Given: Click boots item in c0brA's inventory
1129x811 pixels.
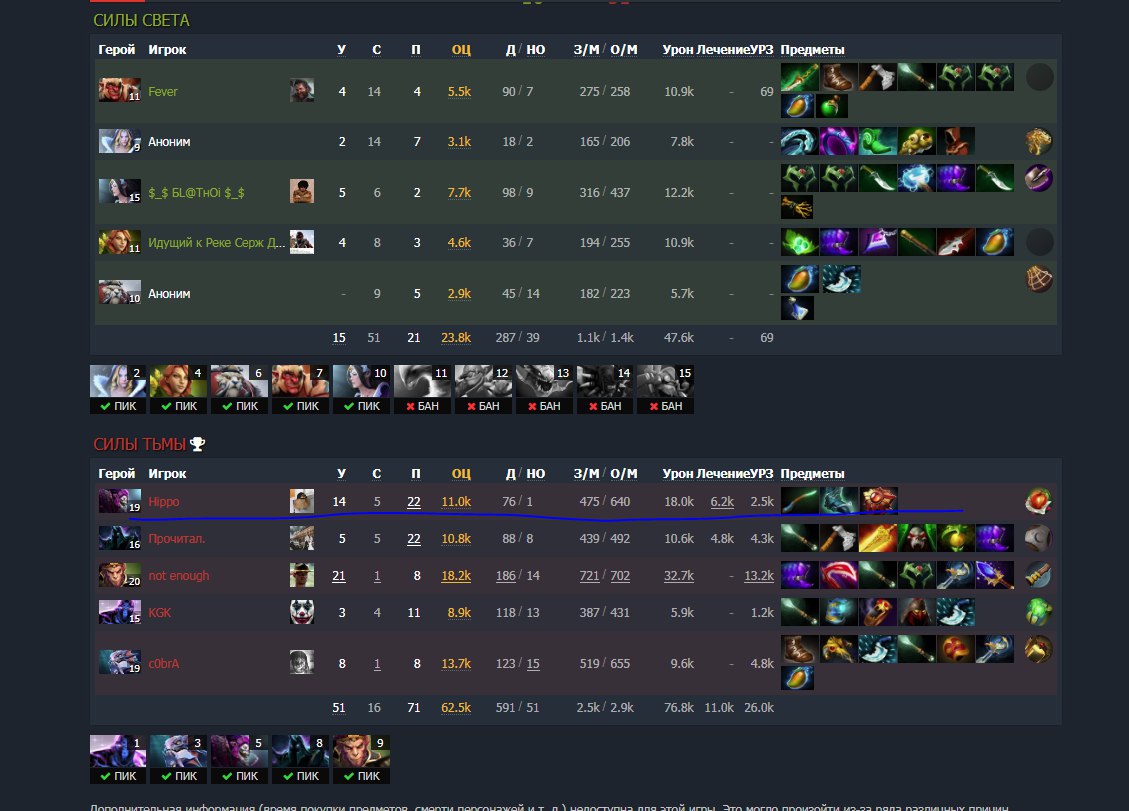Looking at the screenshot, I should [x=799, y=648].
